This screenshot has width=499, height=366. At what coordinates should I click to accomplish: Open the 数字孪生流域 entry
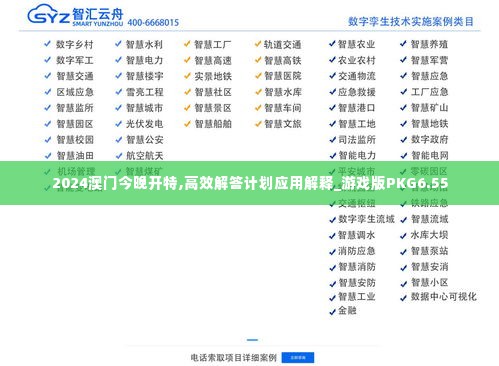(x=366, y=219)
